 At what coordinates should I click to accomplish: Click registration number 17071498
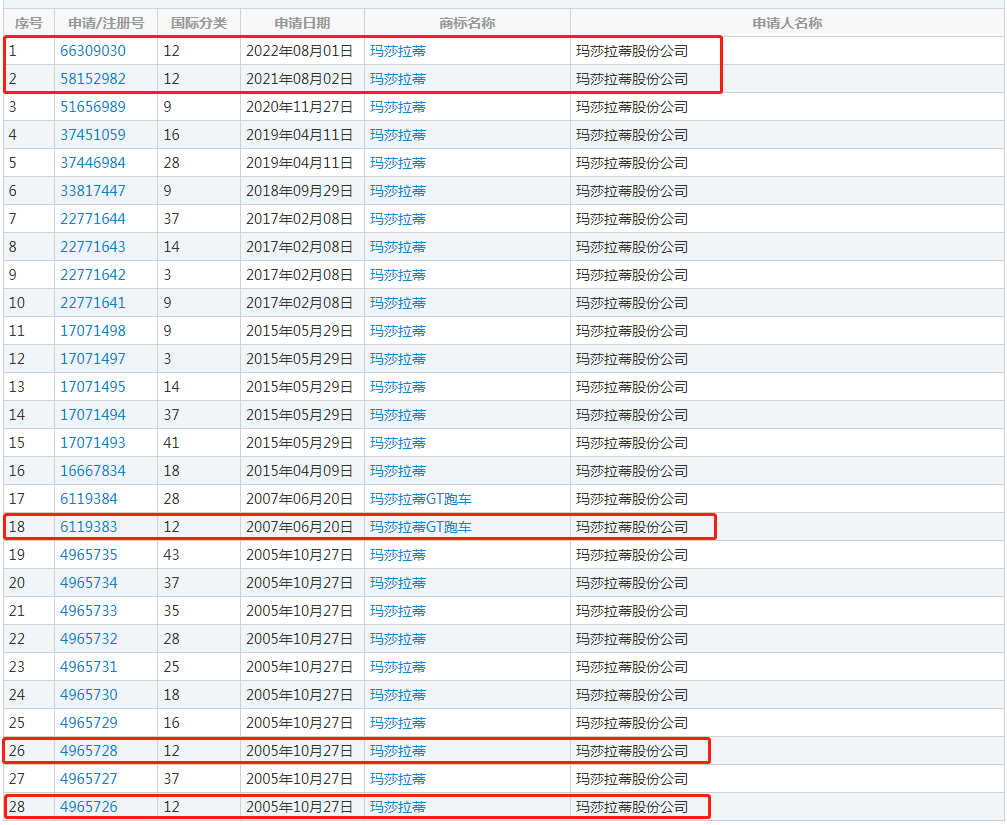93,331
